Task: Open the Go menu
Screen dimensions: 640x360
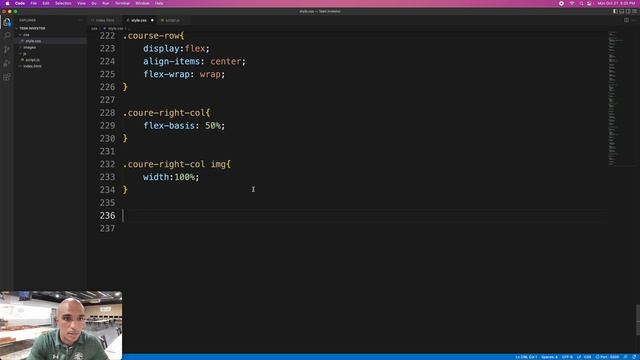Action: 94,3
